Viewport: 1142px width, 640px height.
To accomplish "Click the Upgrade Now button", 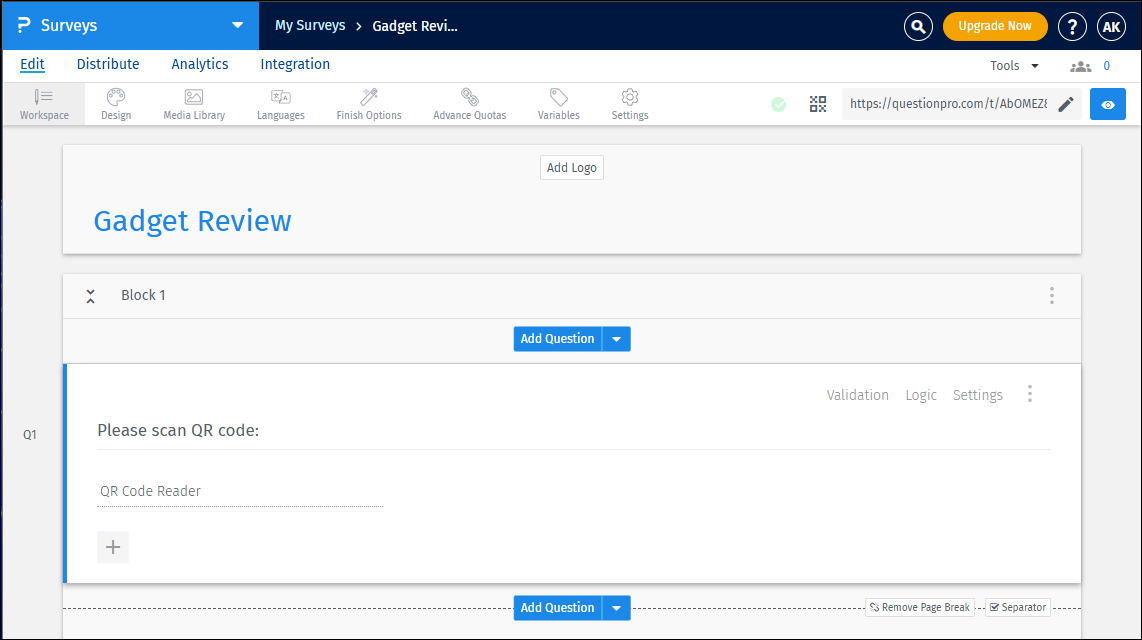I will pyautogui.click(x=995, y=26).
